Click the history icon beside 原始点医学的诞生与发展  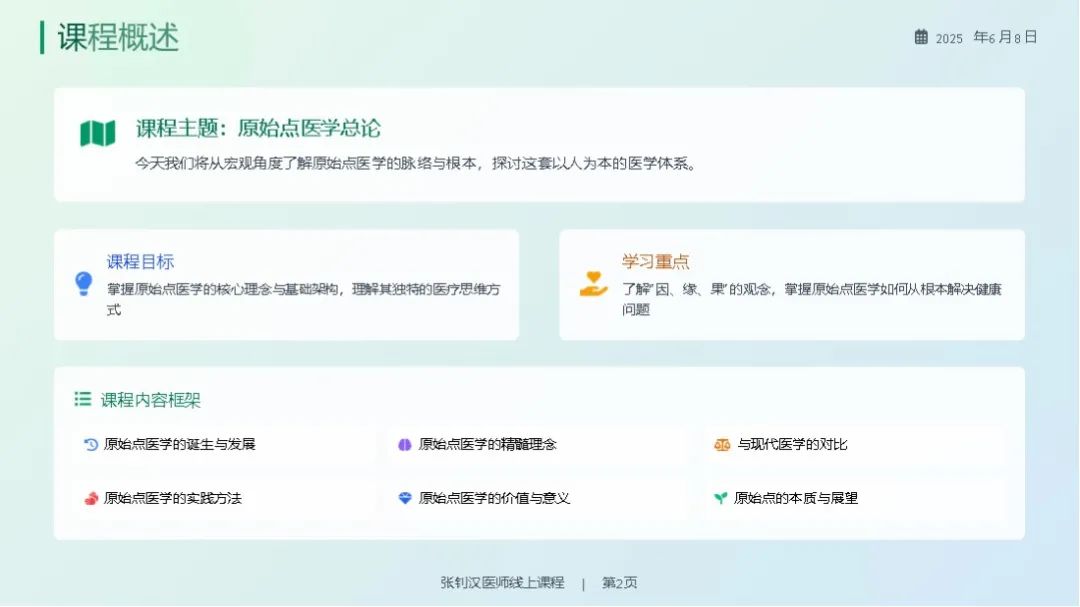pos(91,444)
